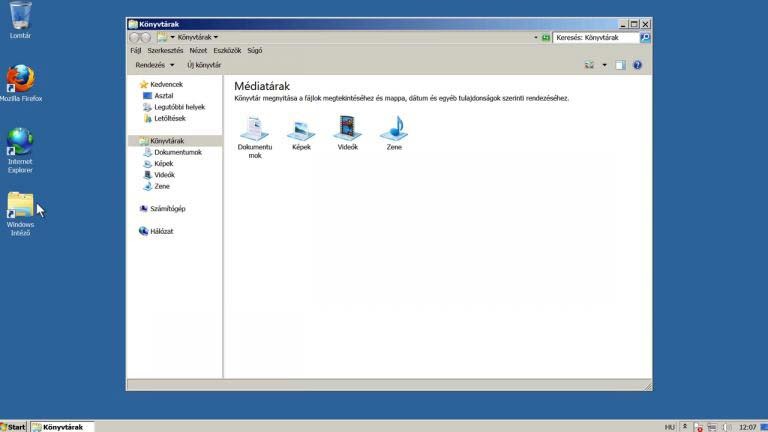Screen dimensions: 768x432
Task: Click the Start button
Action: (13, 426)
